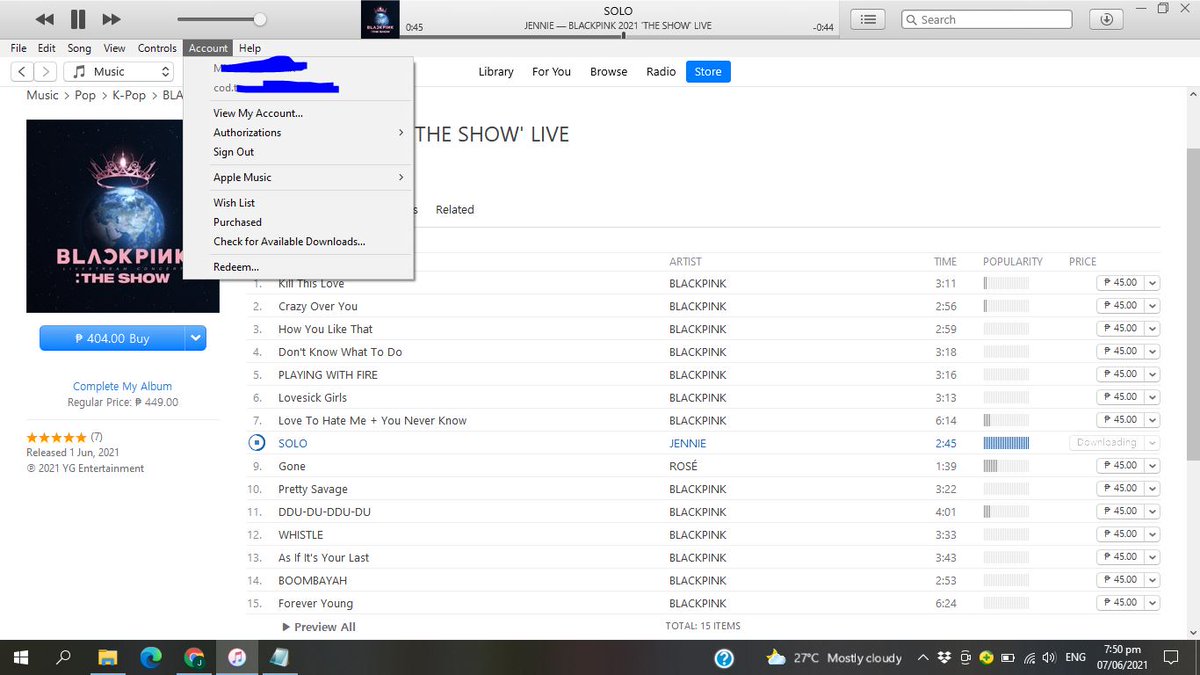
Task: Open Microsoft Edge from taskbar
Action: (x=151, y=657)
